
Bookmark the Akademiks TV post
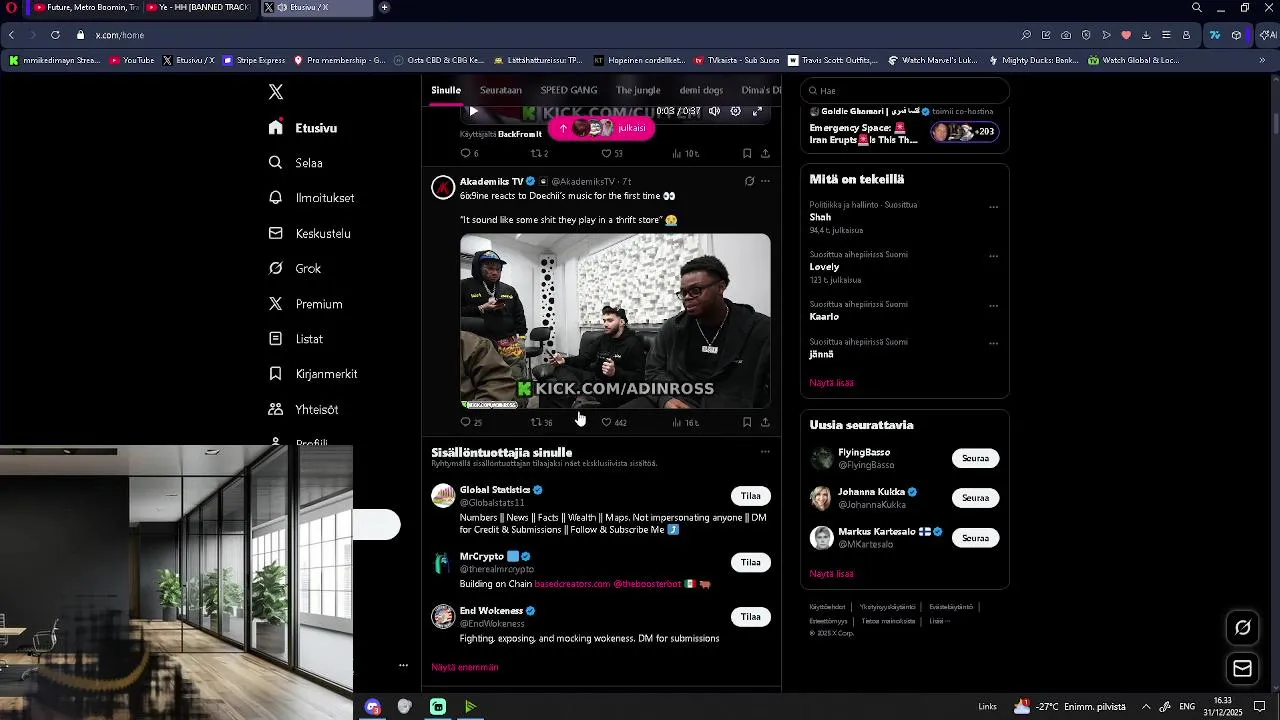(x=747, y=422)
